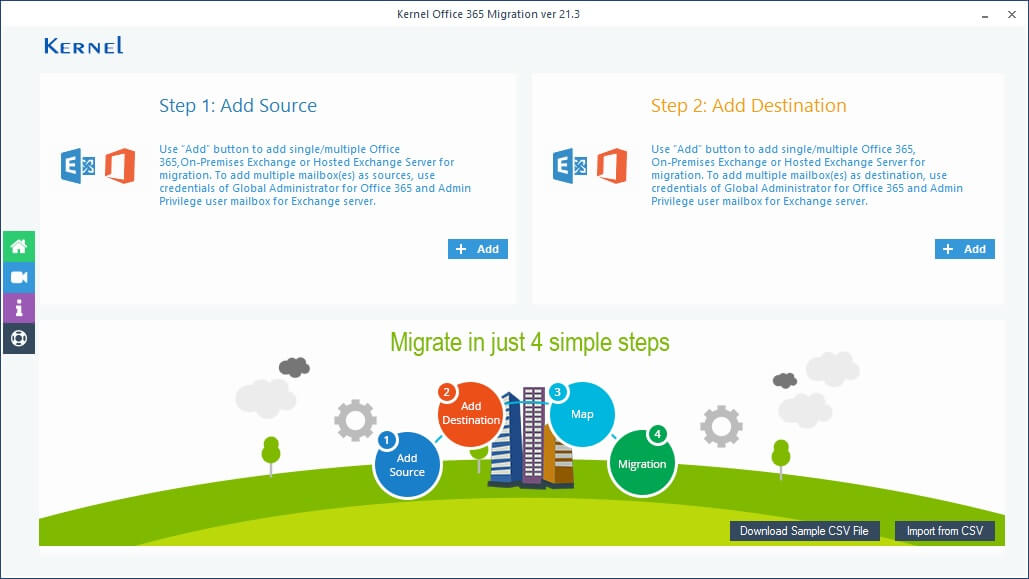Click the Step 2: Add Destination heading
The height and width of the screenshot is (579, 1029).
[749, 106]
